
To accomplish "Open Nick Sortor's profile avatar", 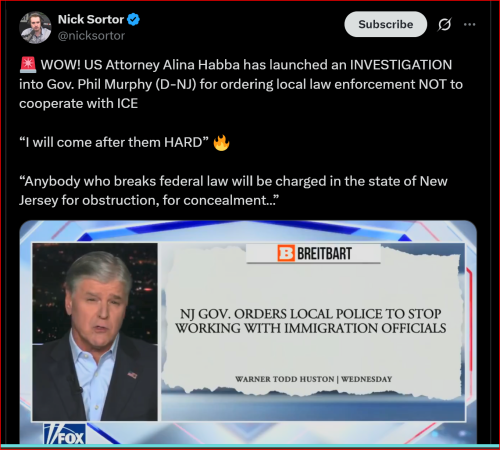I will pyautogui.click(x=35, y=28).
